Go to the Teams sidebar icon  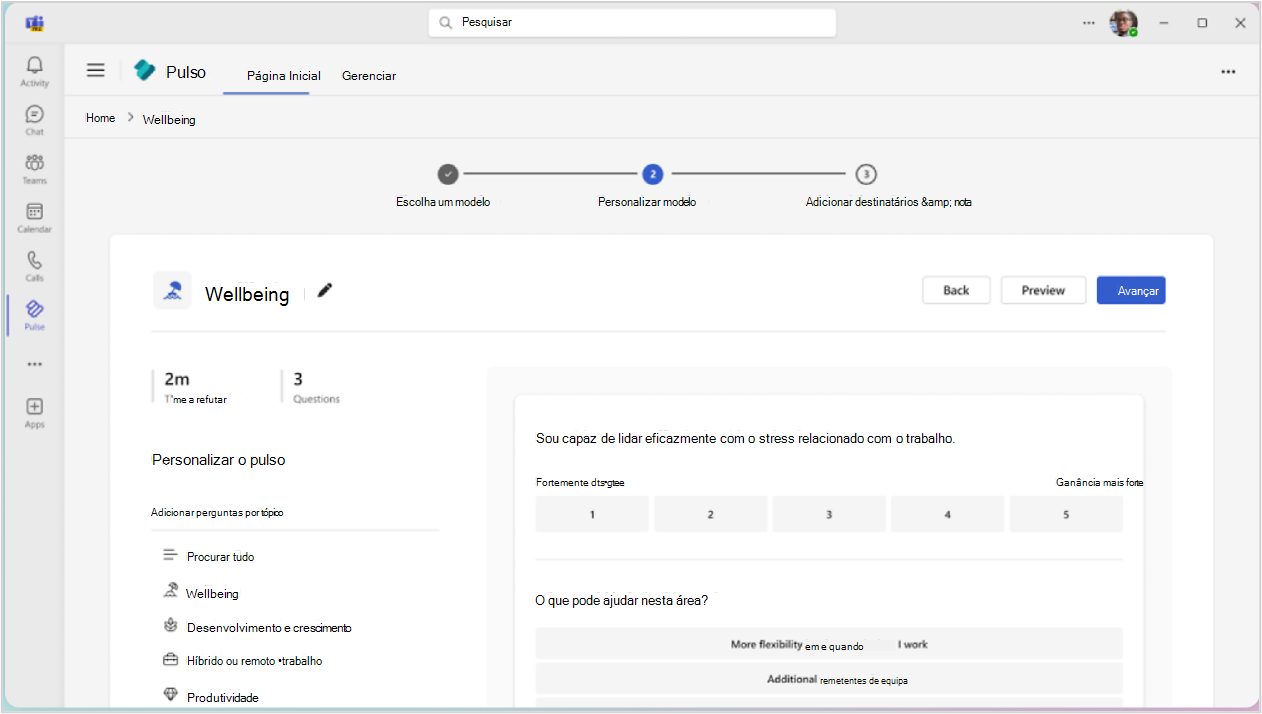click(x=34, y=165)
